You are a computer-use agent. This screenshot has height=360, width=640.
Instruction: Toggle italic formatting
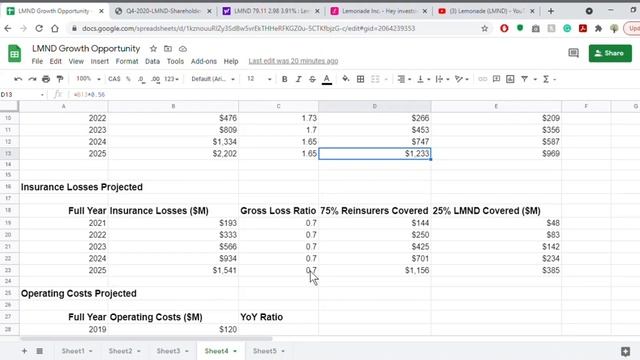298,79
